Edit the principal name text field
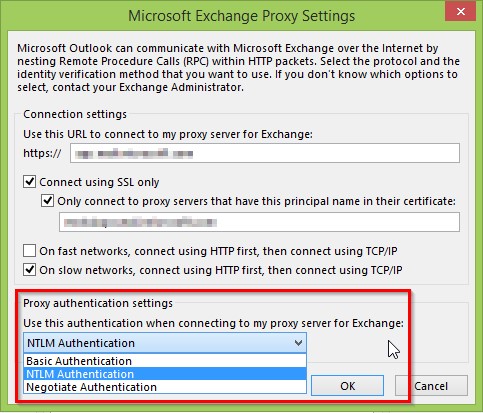This screenshot has width=483, height=413. pyautogui.click(x=259, y=222)
